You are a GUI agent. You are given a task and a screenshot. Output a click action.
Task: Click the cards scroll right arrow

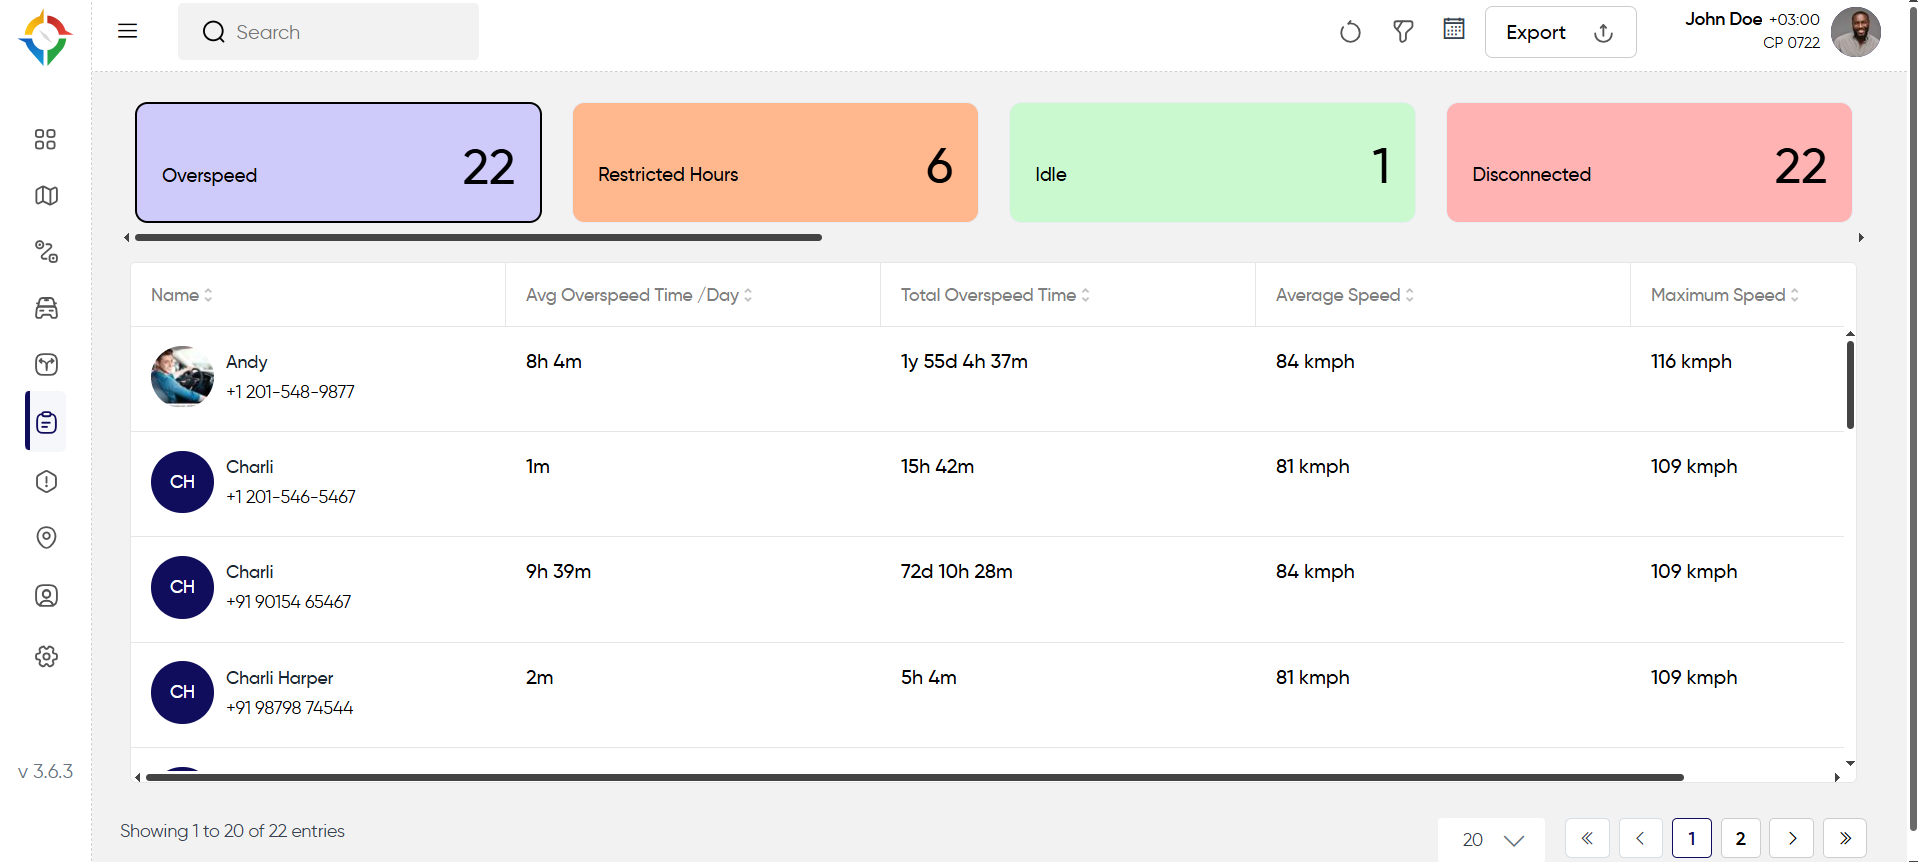point(1861,238)
